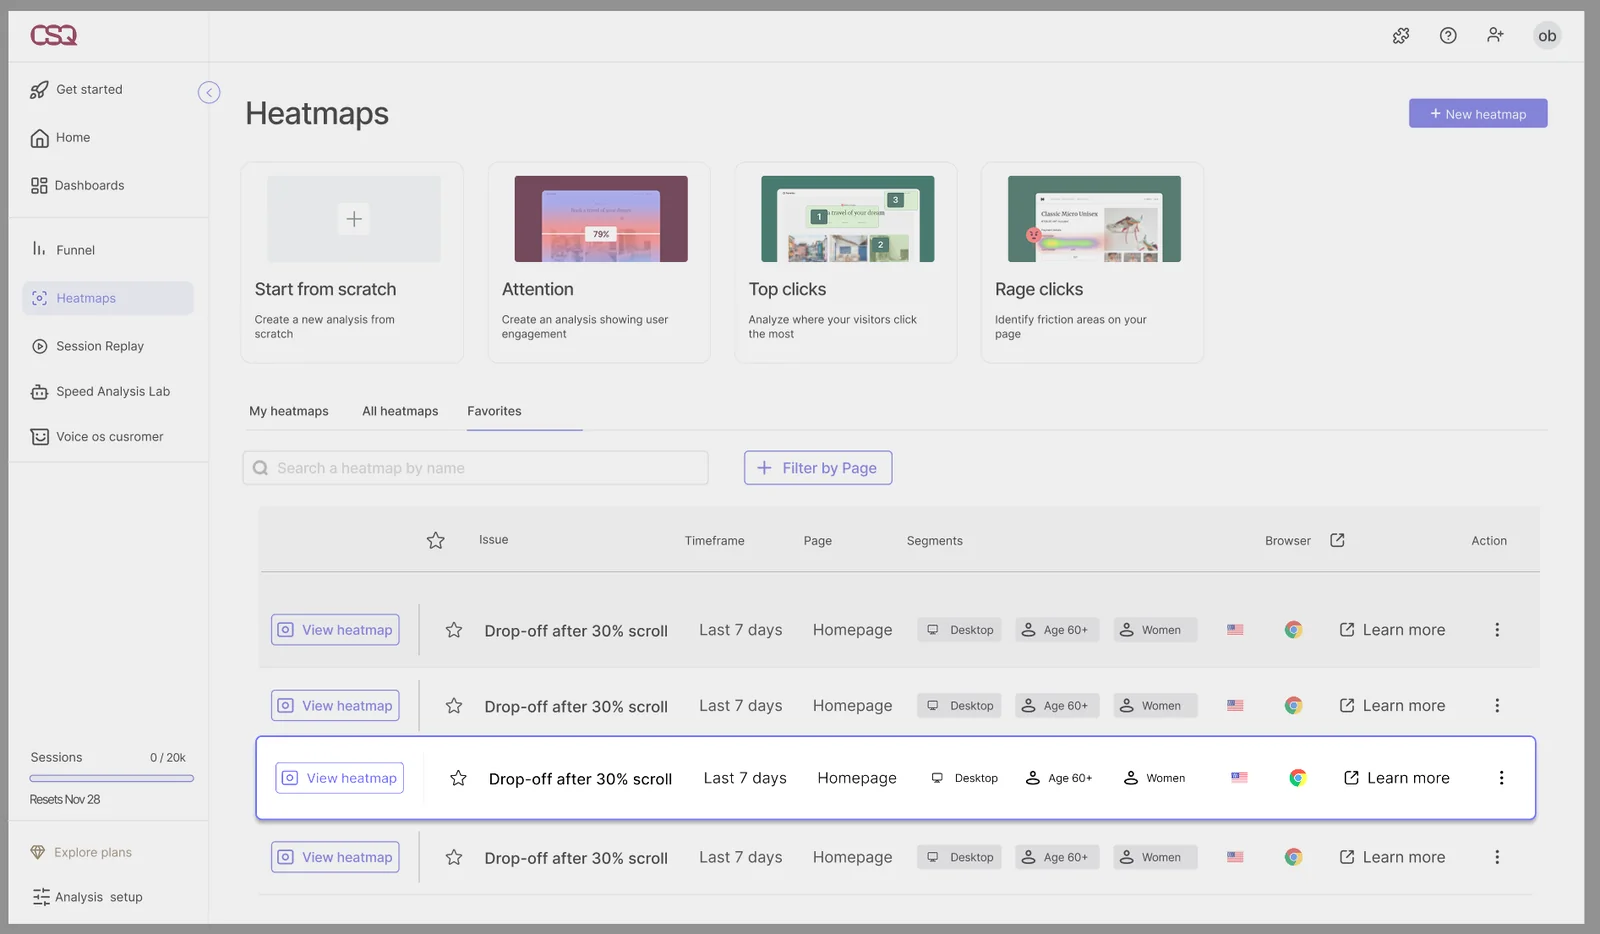
Task: Click the New heatmap button
Action: pos(1478,113)
